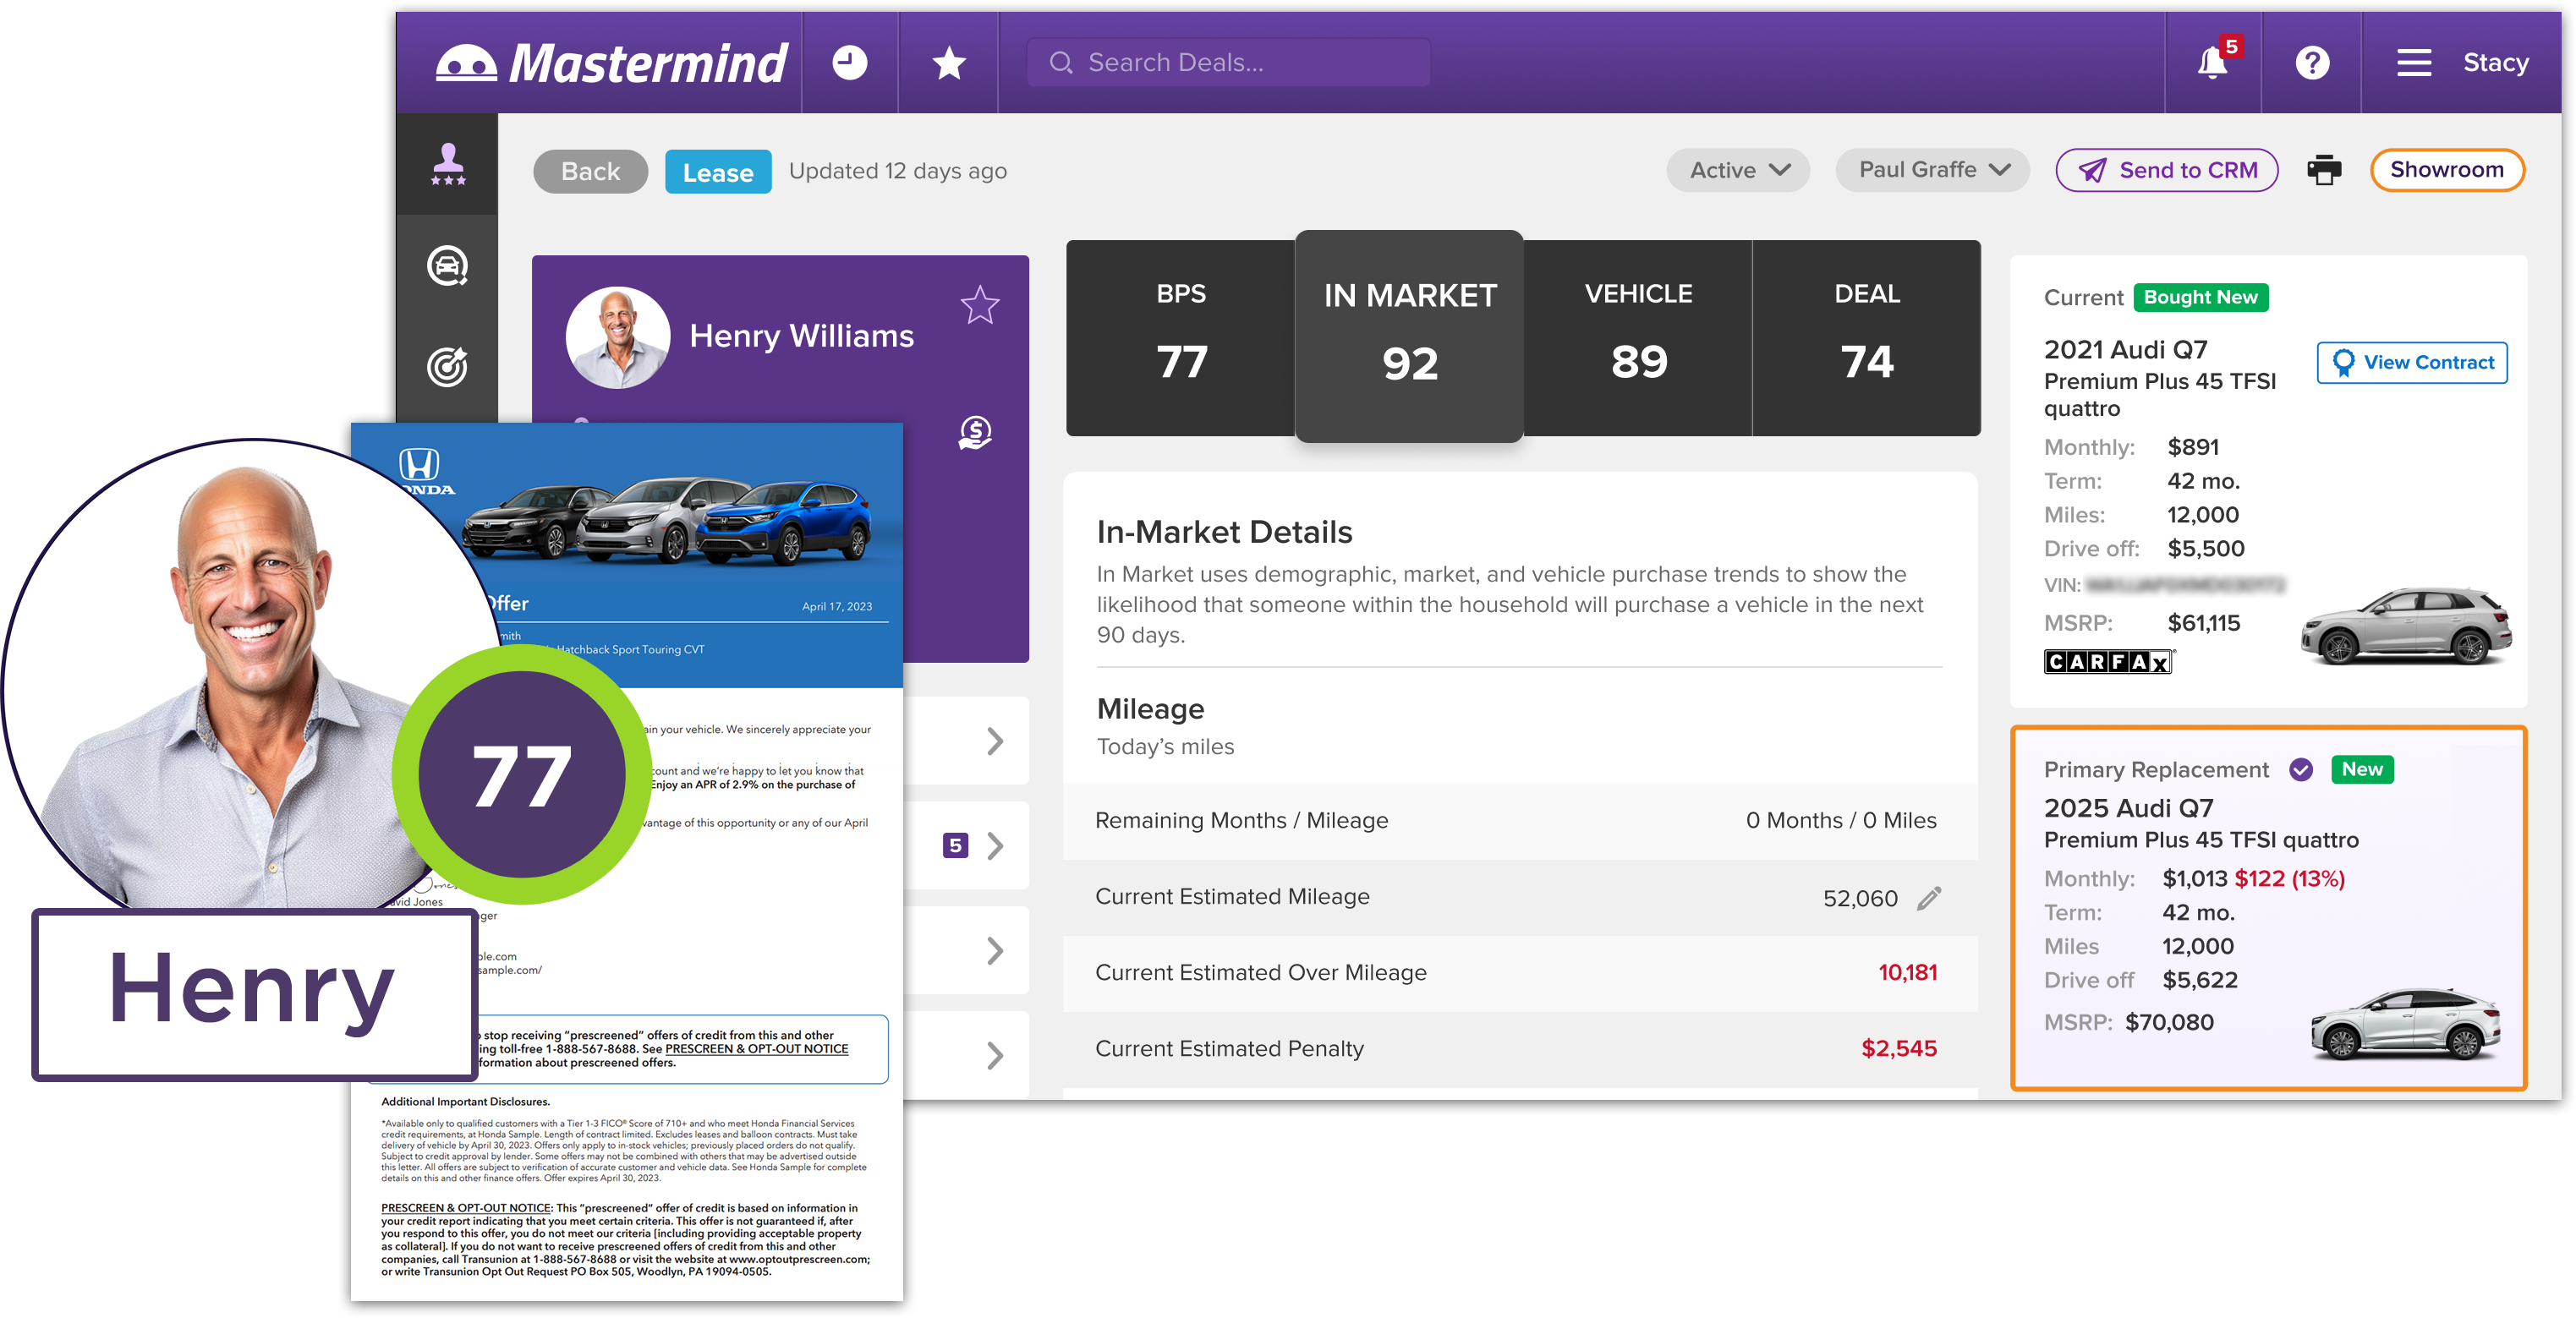
Task: Click the PRESCREEN & OPT-OUT NOTICE link
Action: pyautogui.click(x=756, y=1049)
